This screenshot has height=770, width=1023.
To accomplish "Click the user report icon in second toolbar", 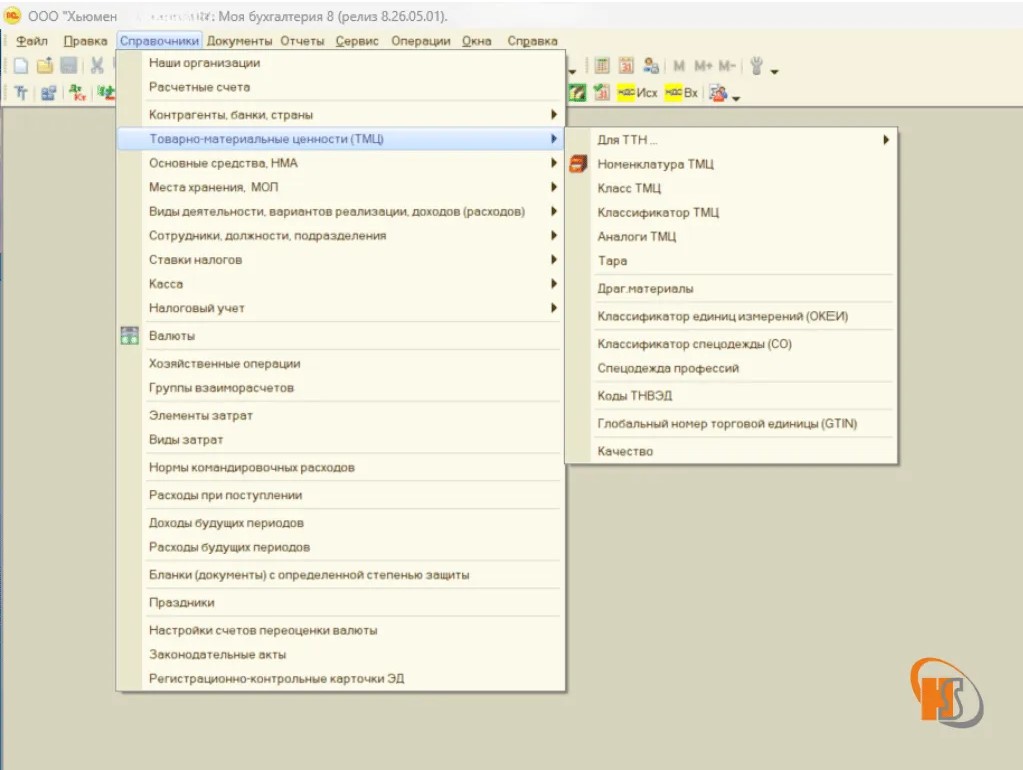I will point(718,93).
